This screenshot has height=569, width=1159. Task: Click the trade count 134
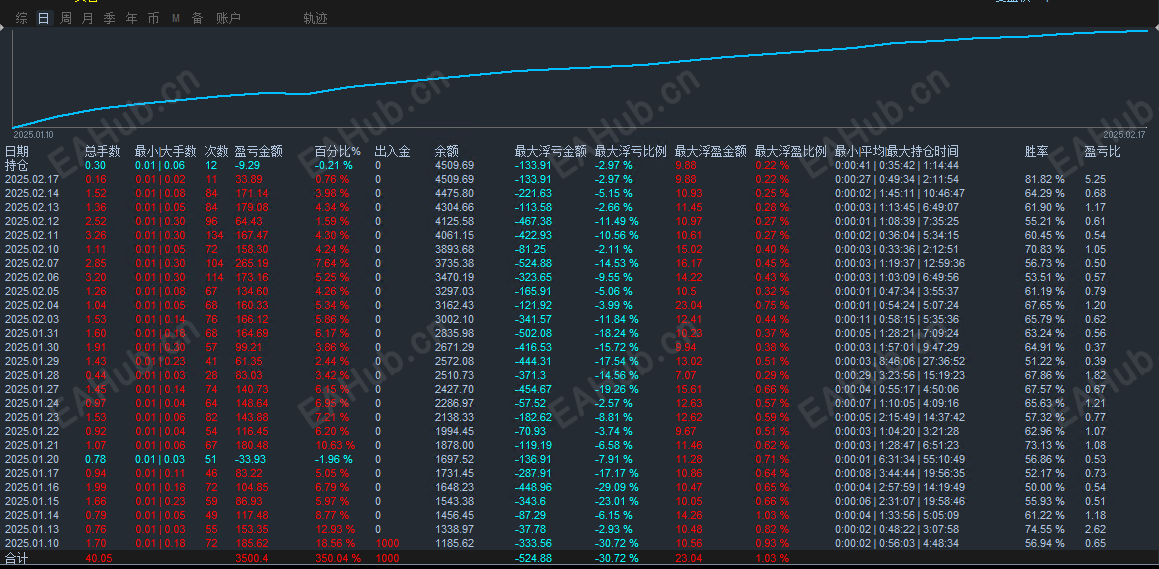point(214,236)
